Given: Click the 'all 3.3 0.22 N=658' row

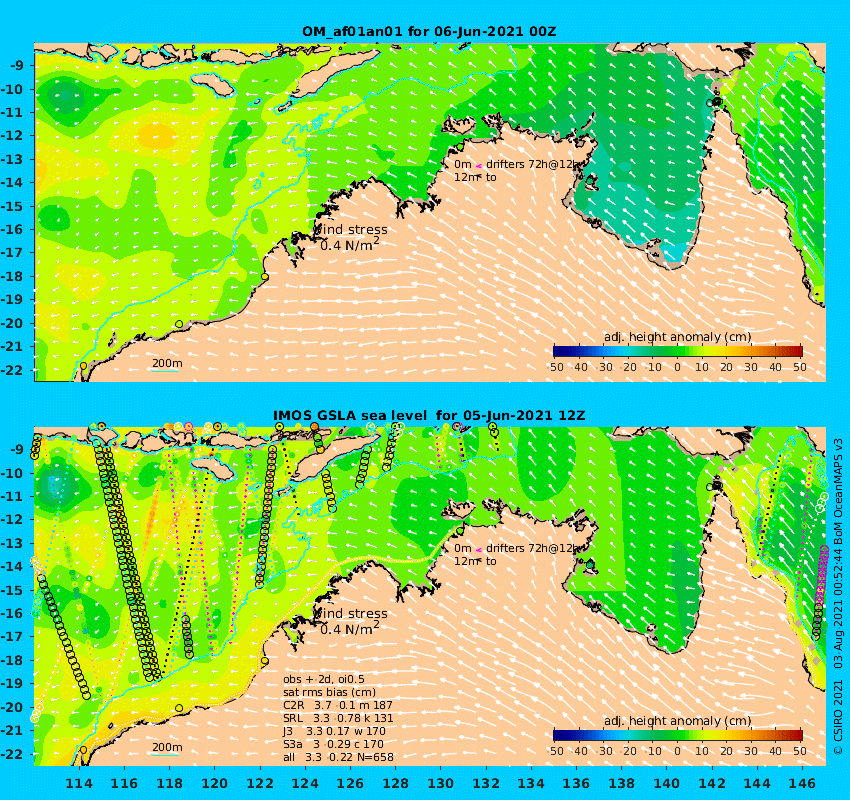Looking at the screenshot, I should click(338, 757).
